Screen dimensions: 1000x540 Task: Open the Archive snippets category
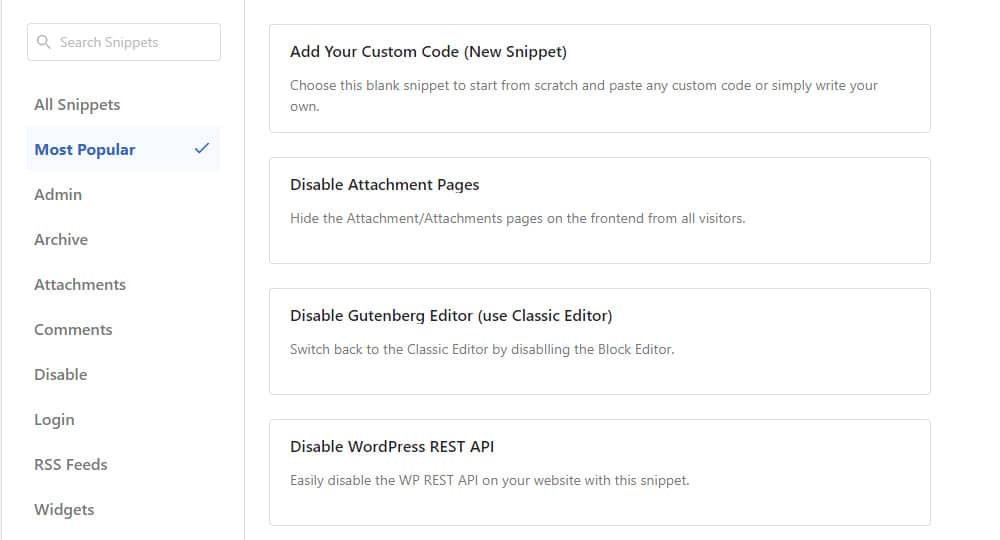tap(61, 240)
